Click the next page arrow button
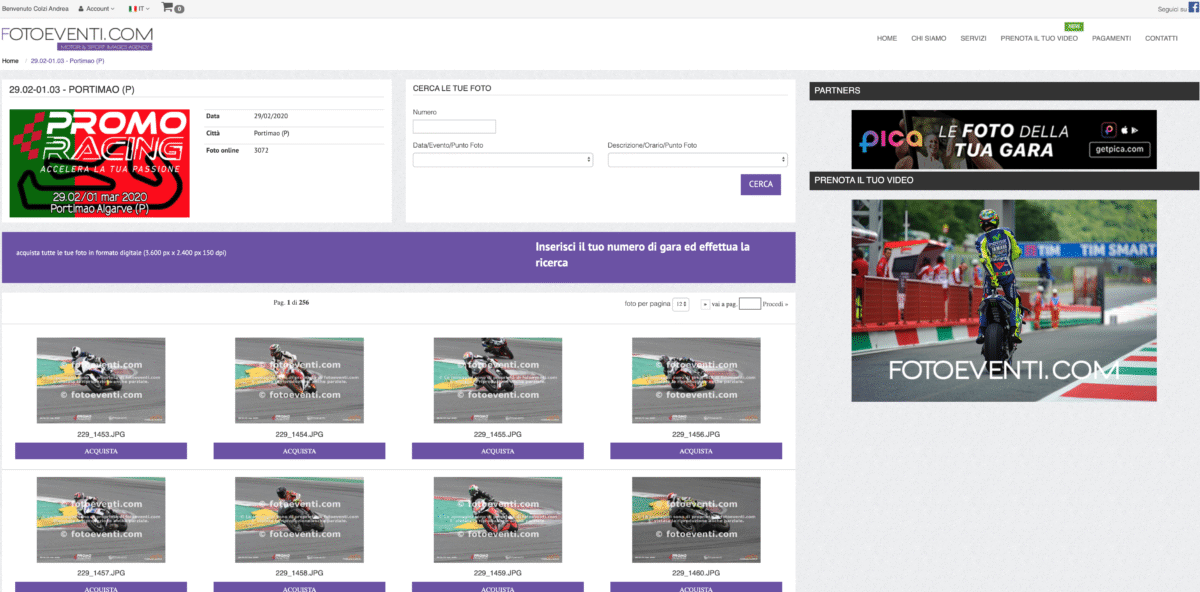 [706, 304]
